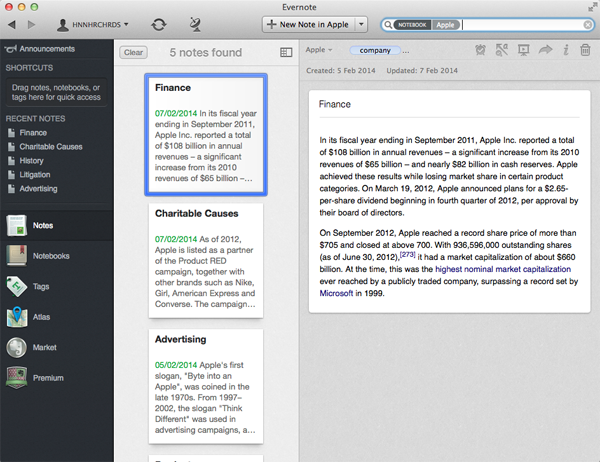Clear search field with the x icon

588,25
